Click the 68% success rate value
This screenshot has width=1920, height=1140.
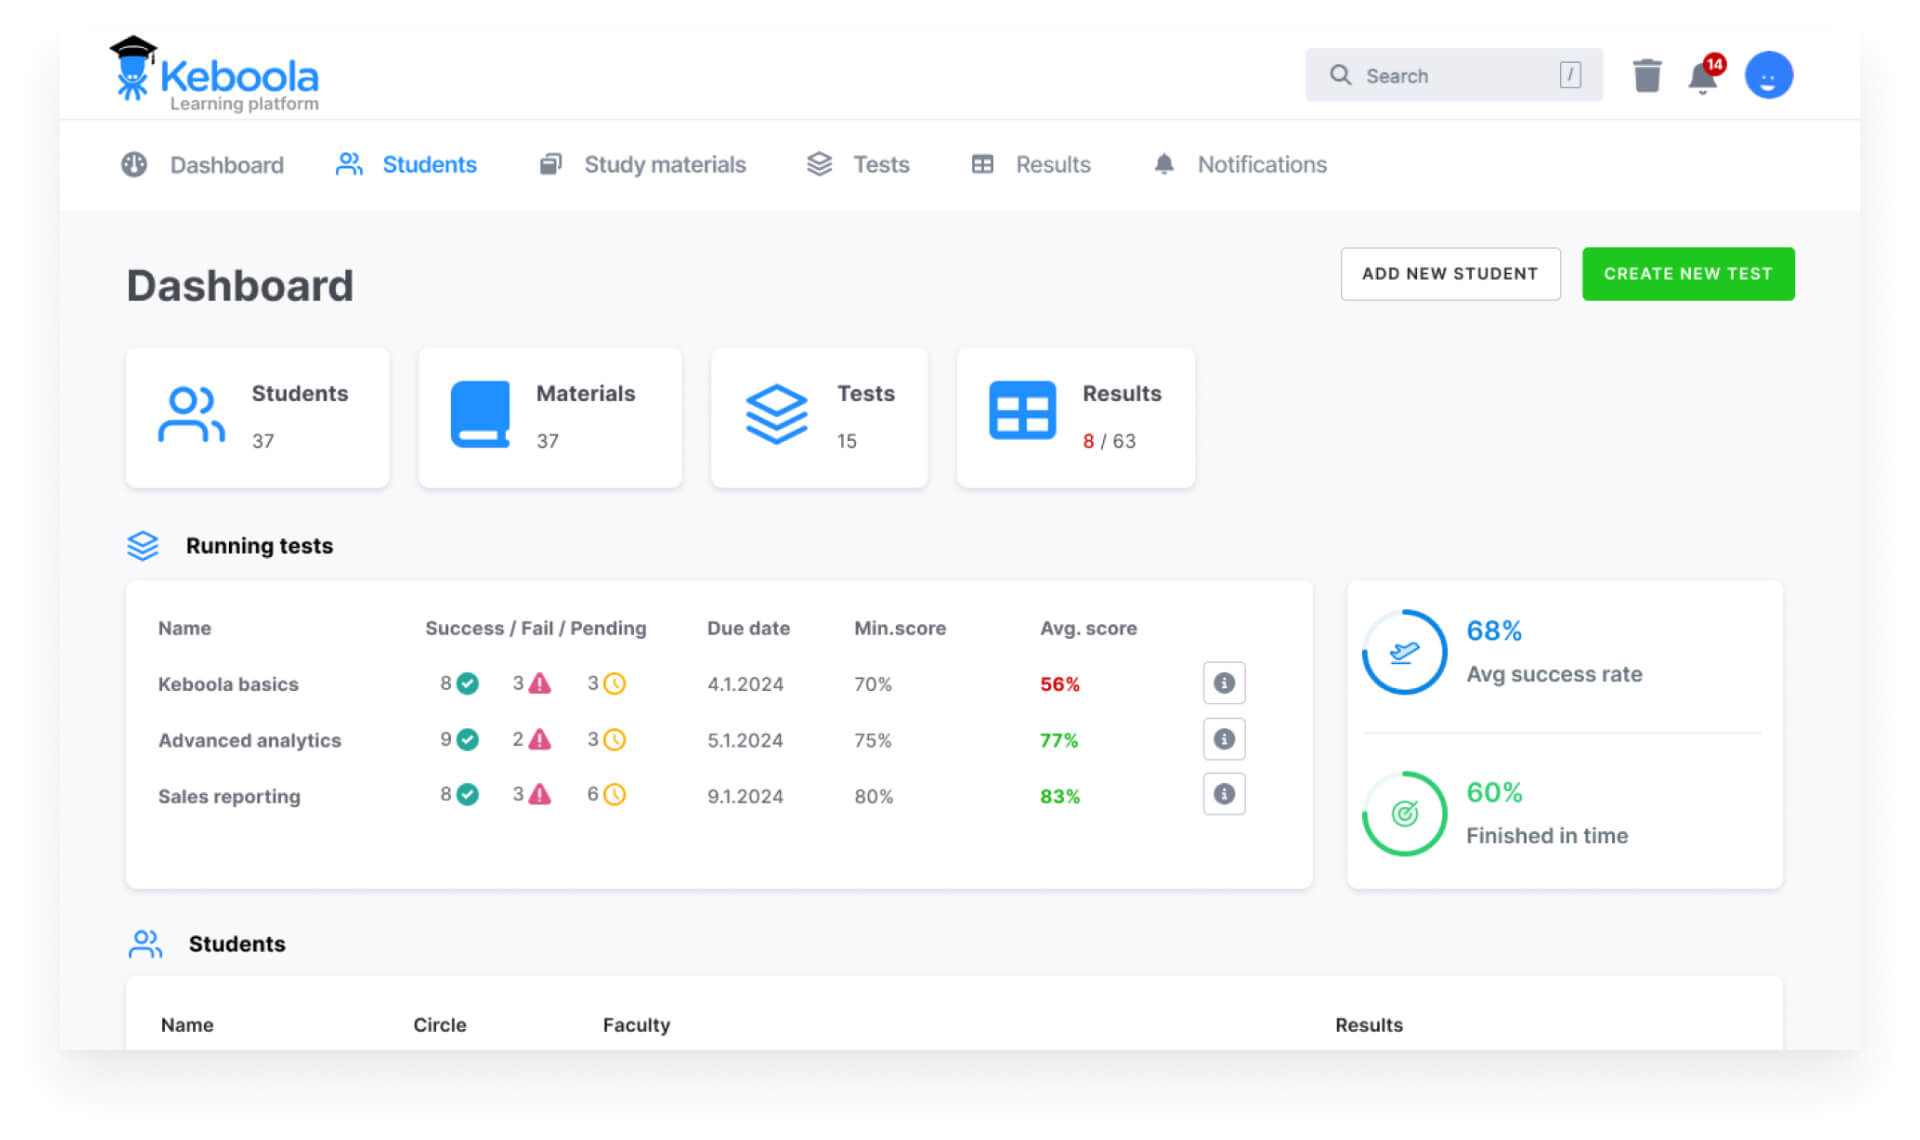click(x=1494, y=631)
